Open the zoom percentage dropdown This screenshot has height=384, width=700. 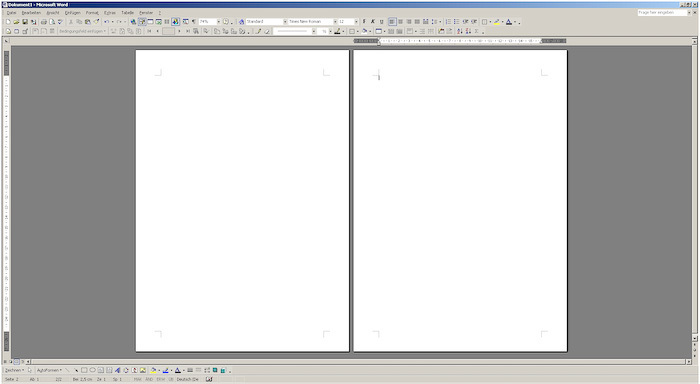(x=219, y=21)
